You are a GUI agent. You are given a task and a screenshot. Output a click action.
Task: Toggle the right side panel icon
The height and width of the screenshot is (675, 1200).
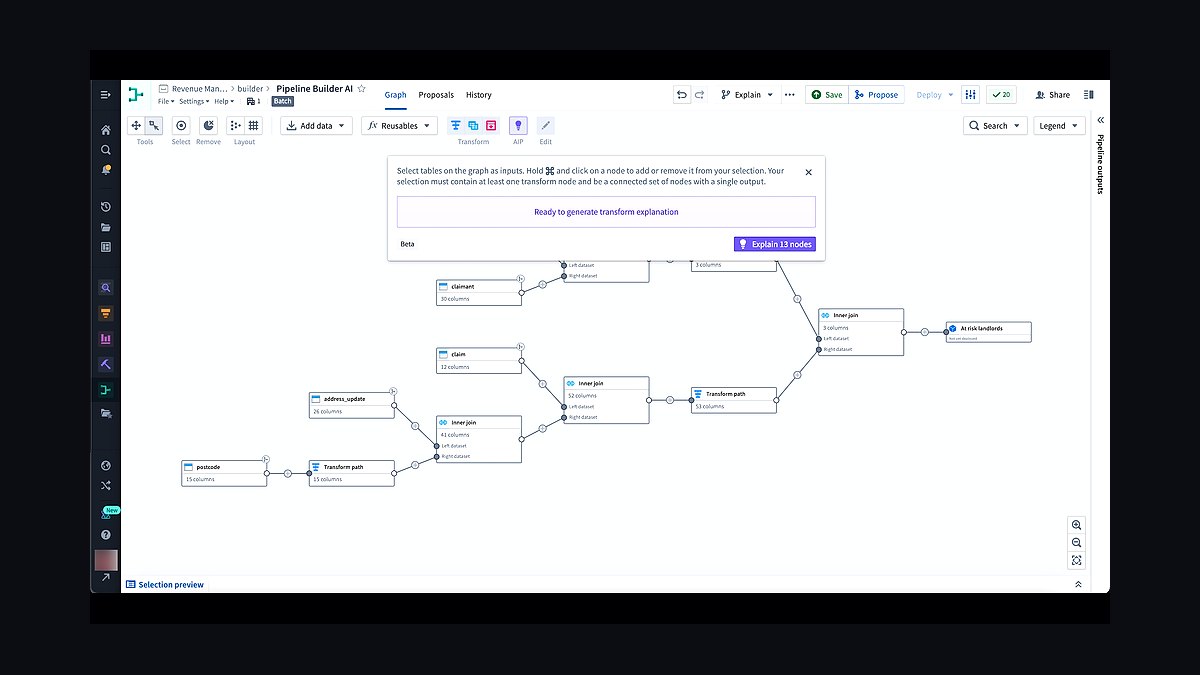[1091, 95]
